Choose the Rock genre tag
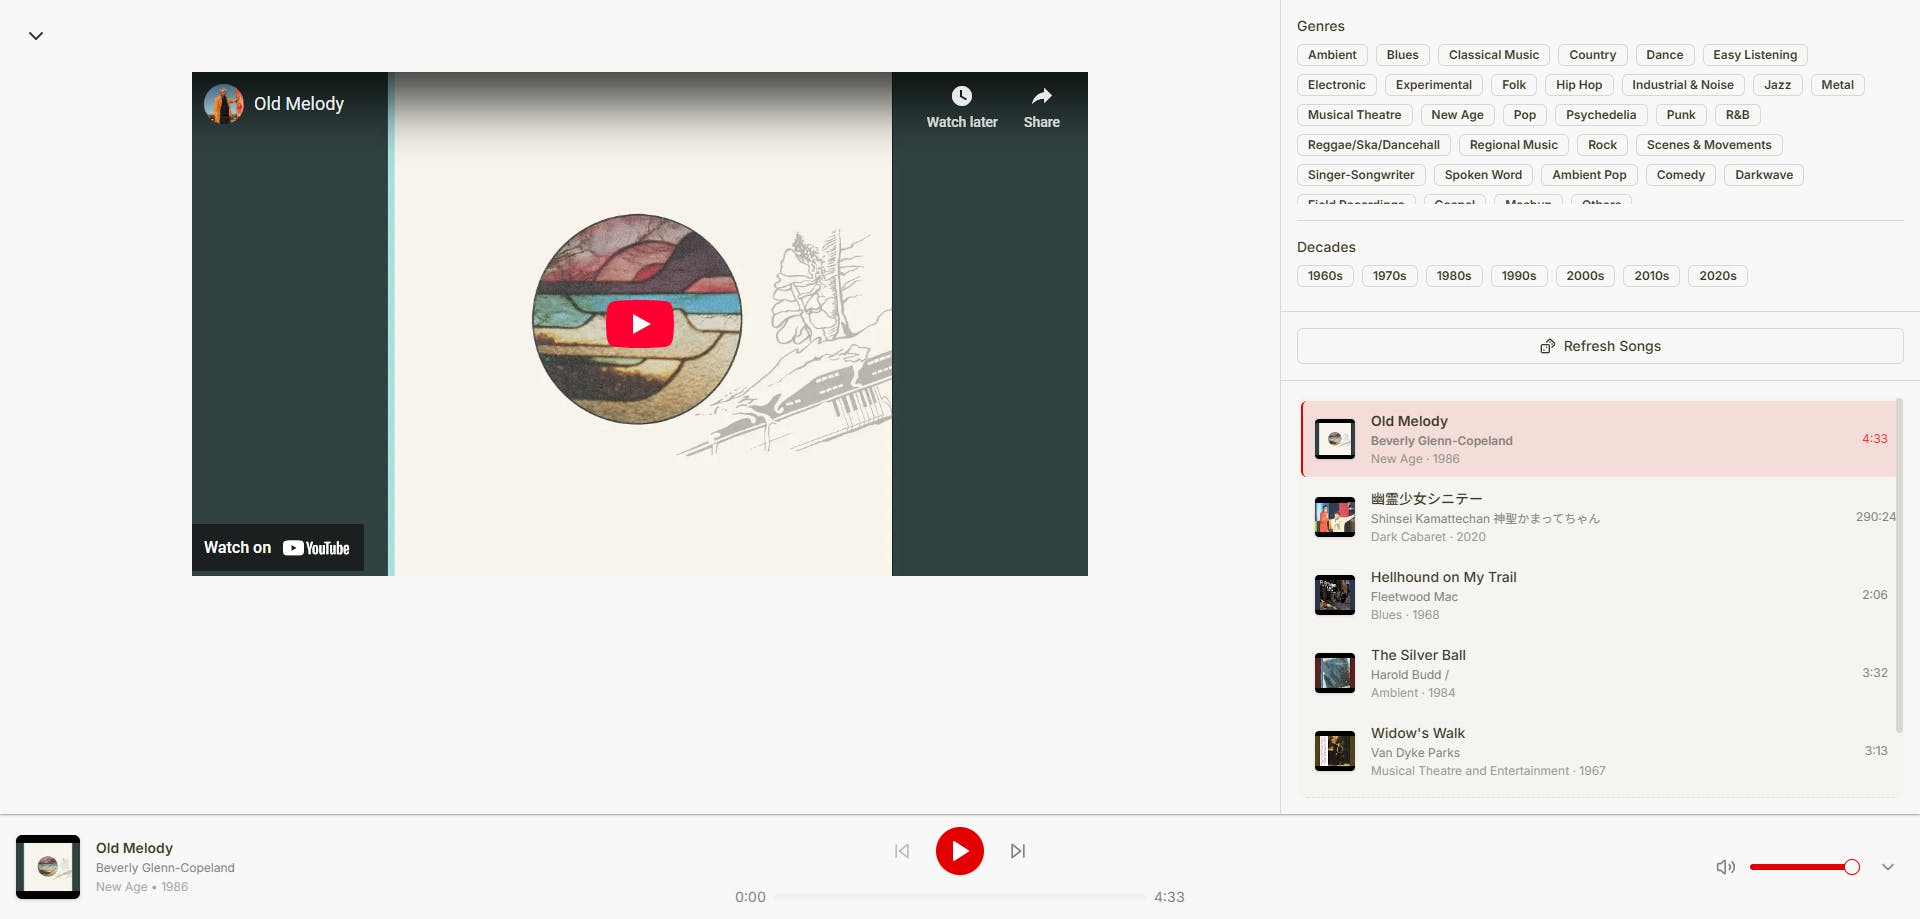1920x919 pixels. coord(1602,145)
